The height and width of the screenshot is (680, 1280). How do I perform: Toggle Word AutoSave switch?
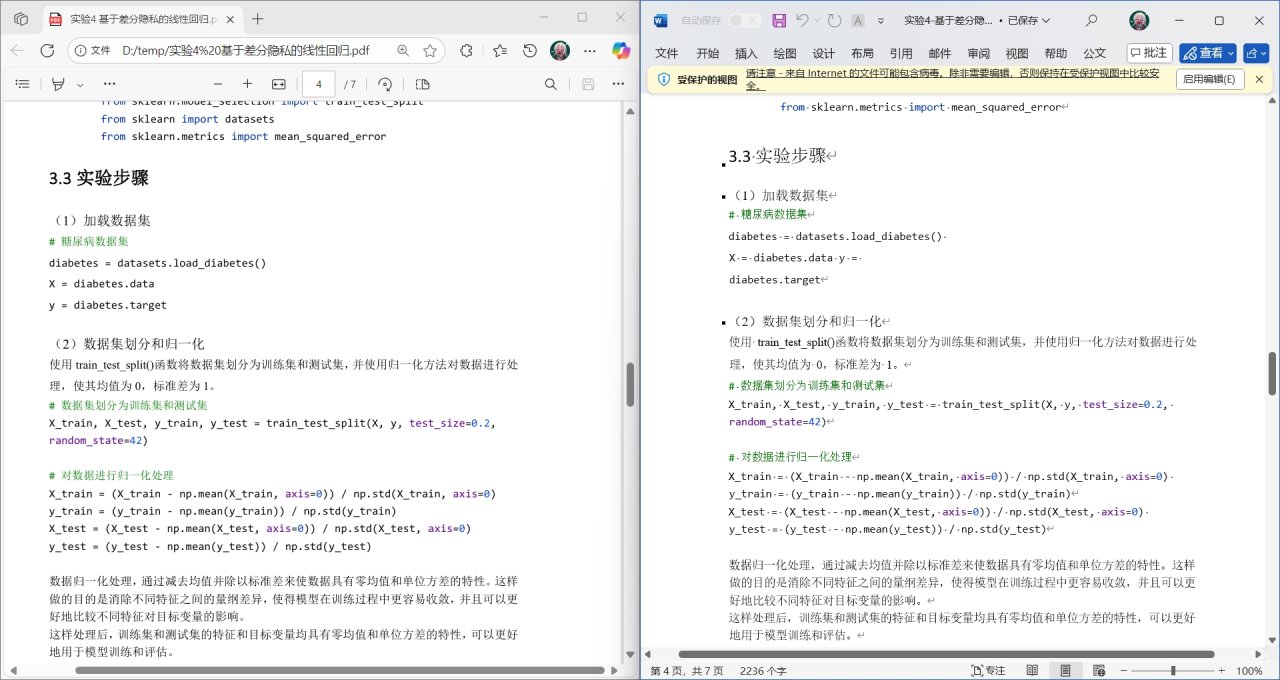[743, 20]
